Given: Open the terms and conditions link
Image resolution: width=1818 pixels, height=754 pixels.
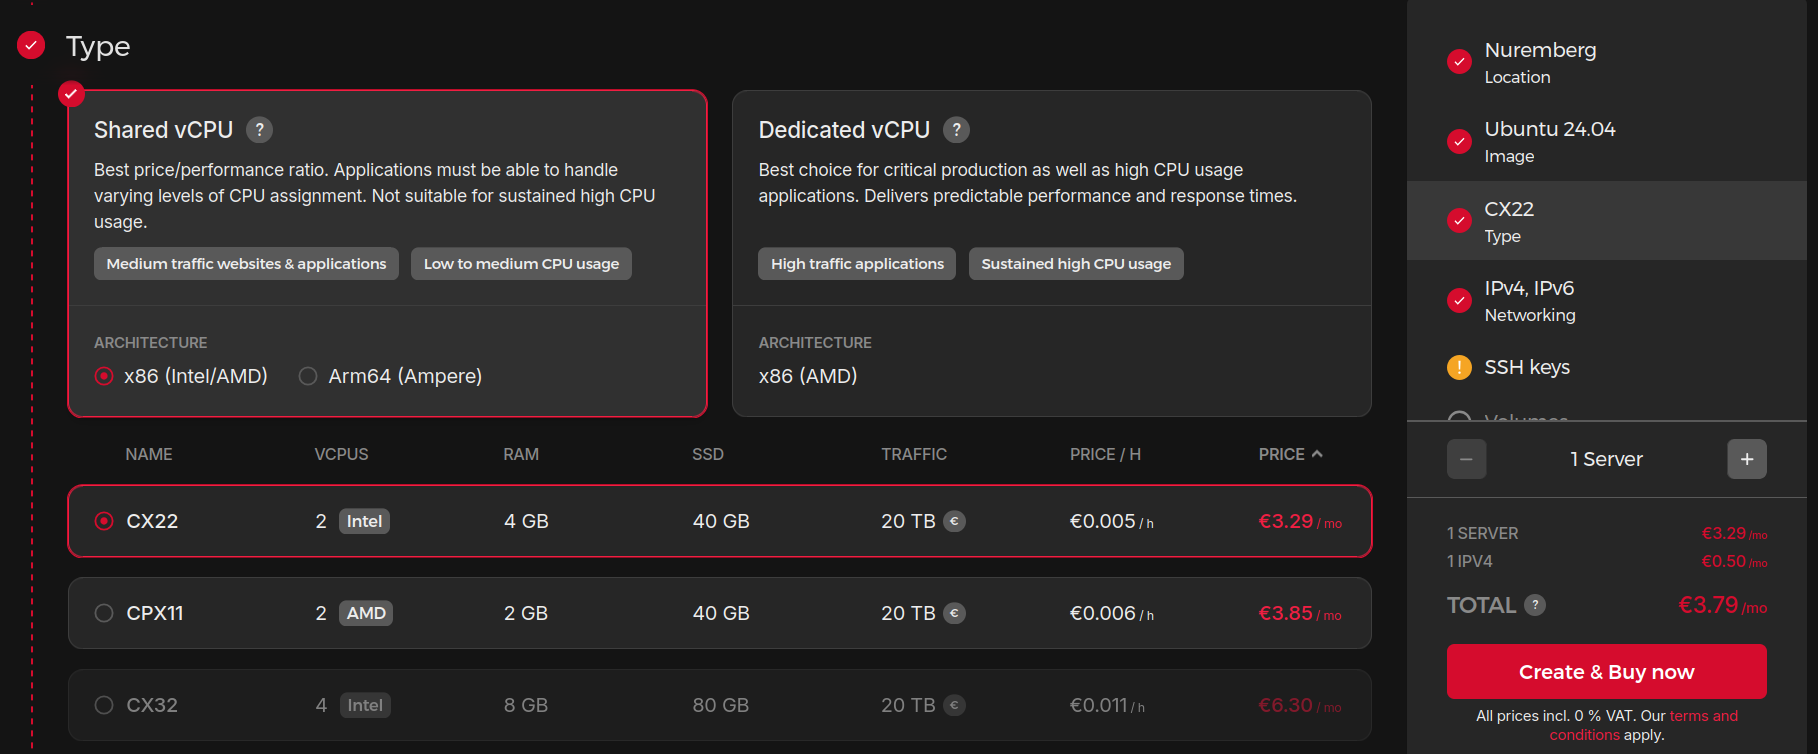Looking at the screenshot, I should pos(1644,725).
